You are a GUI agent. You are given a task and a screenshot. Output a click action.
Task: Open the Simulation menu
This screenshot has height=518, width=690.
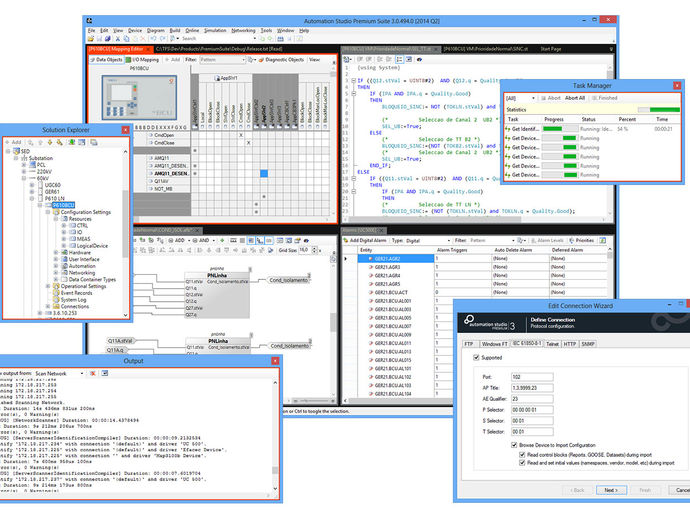coord(215,30)
